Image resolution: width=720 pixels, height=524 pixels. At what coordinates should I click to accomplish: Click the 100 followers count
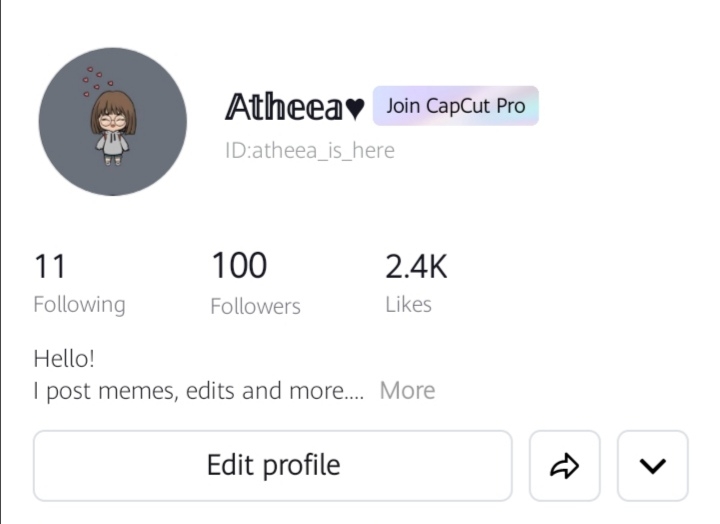click(239, 265)
